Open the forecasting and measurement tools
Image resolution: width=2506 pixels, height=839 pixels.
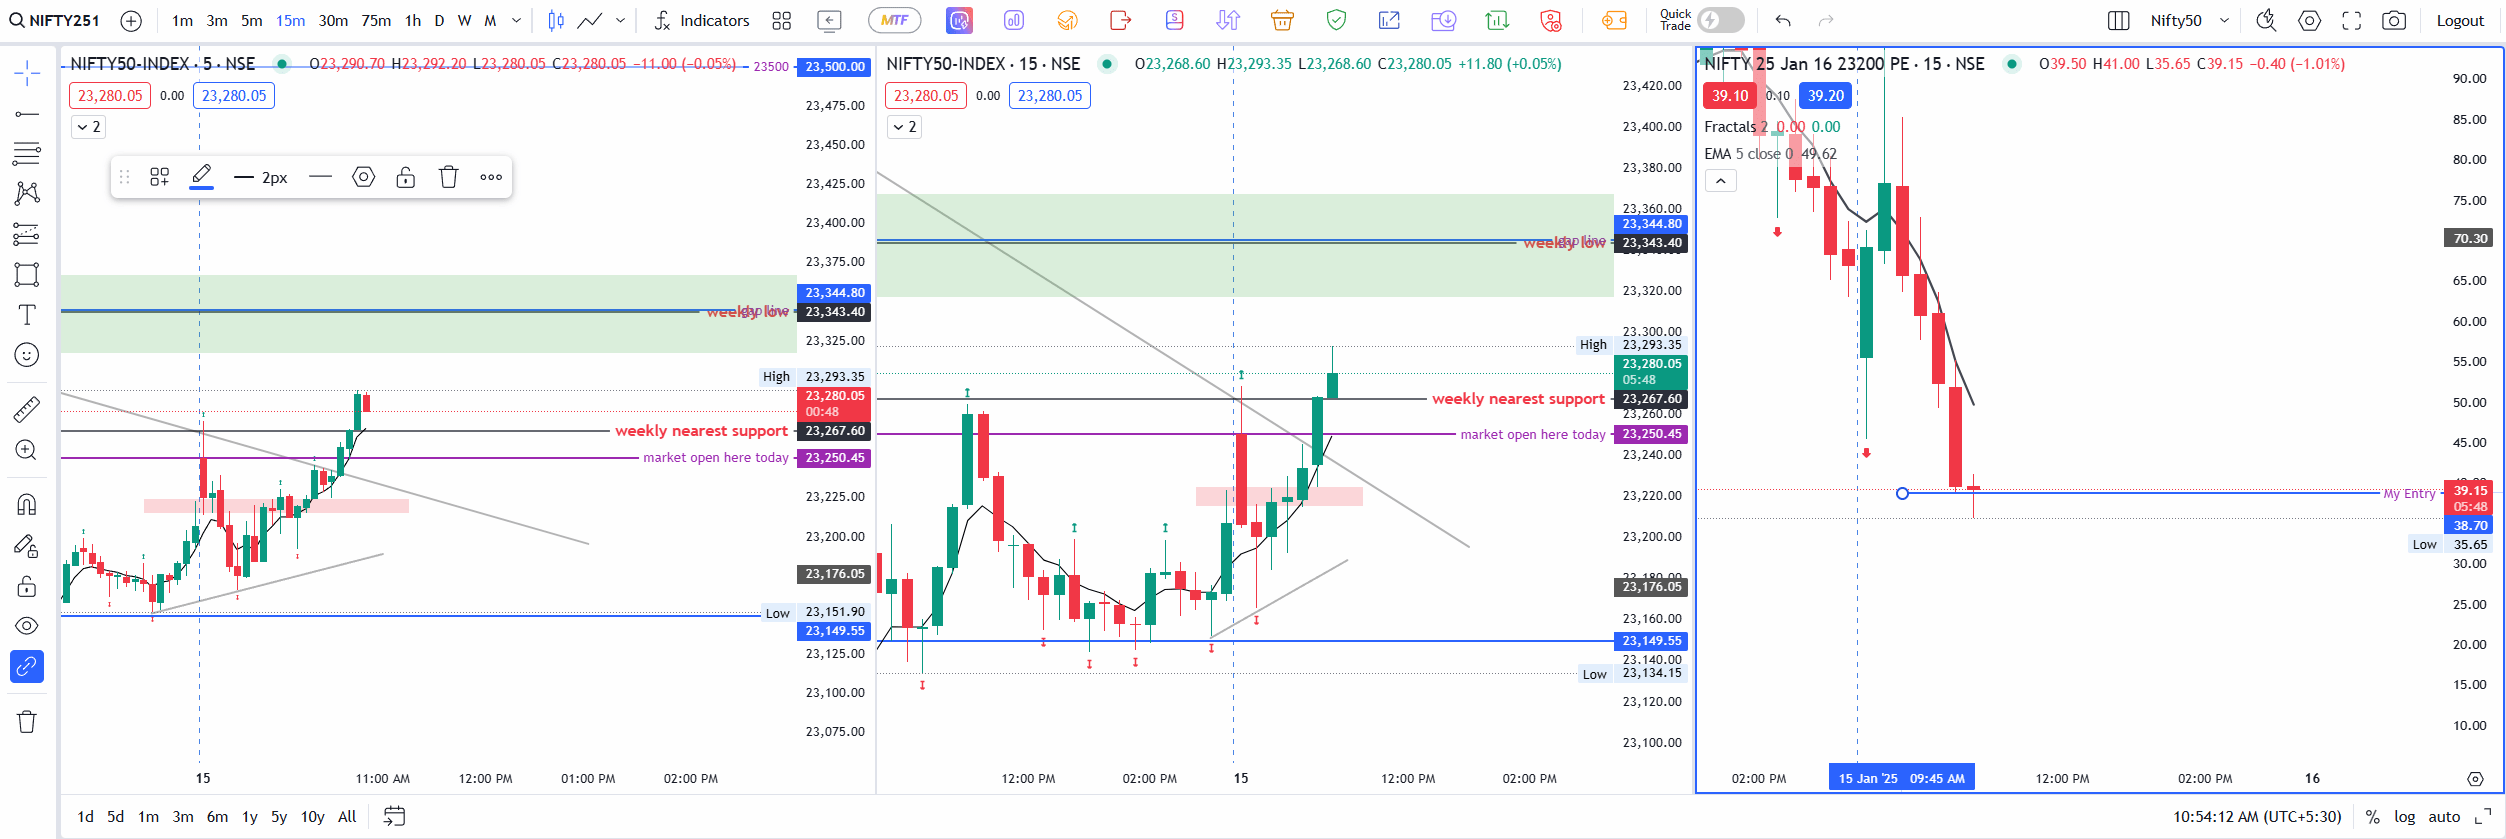point(27,234)
